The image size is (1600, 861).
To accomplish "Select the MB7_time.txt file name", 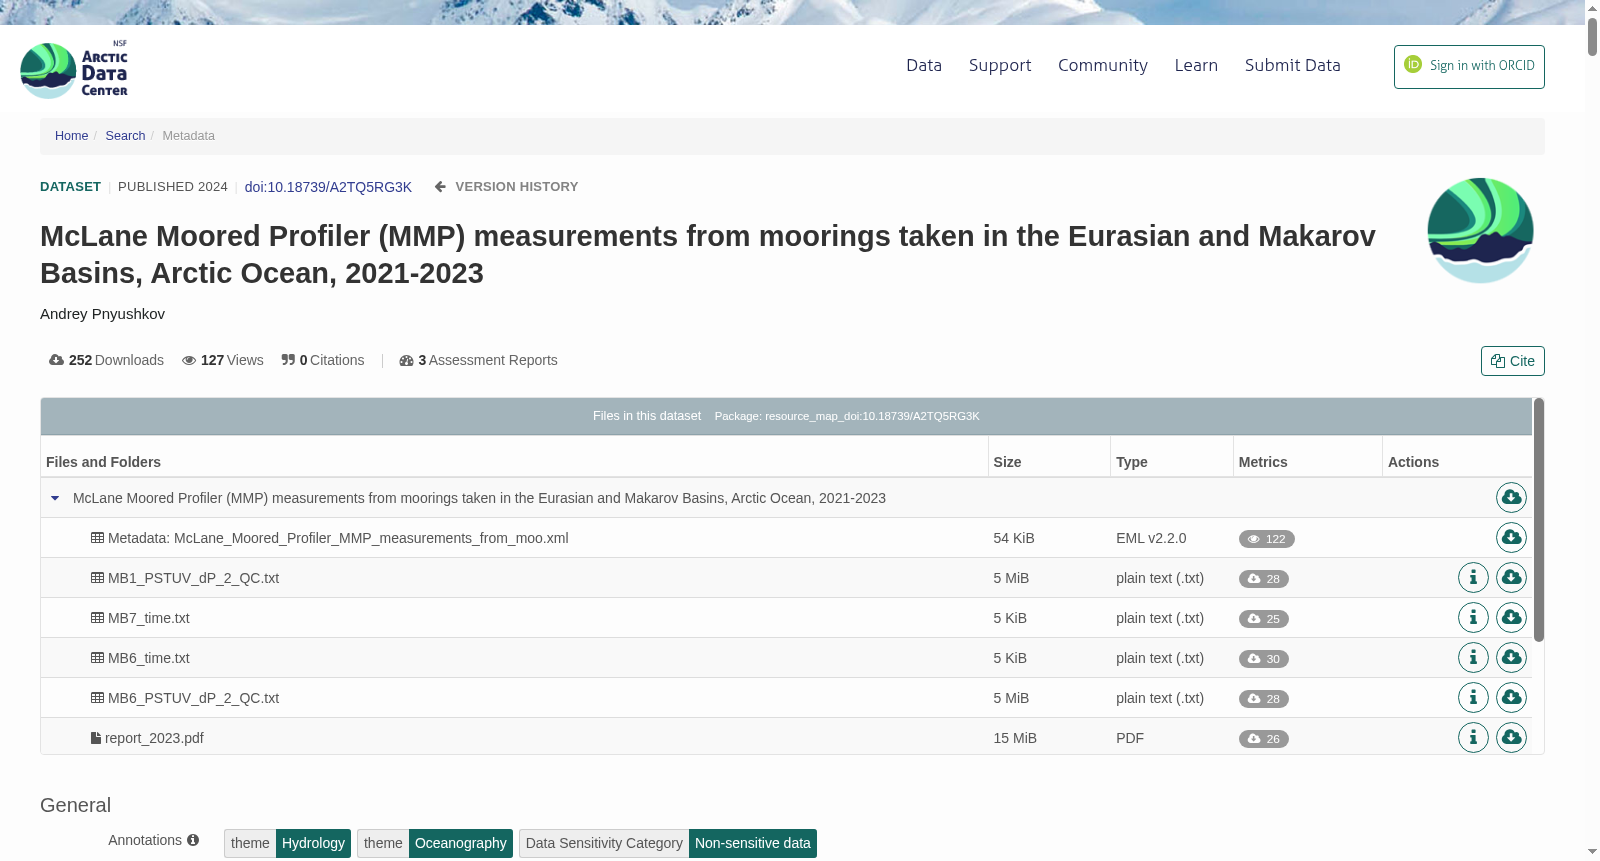I will (148, 618).
